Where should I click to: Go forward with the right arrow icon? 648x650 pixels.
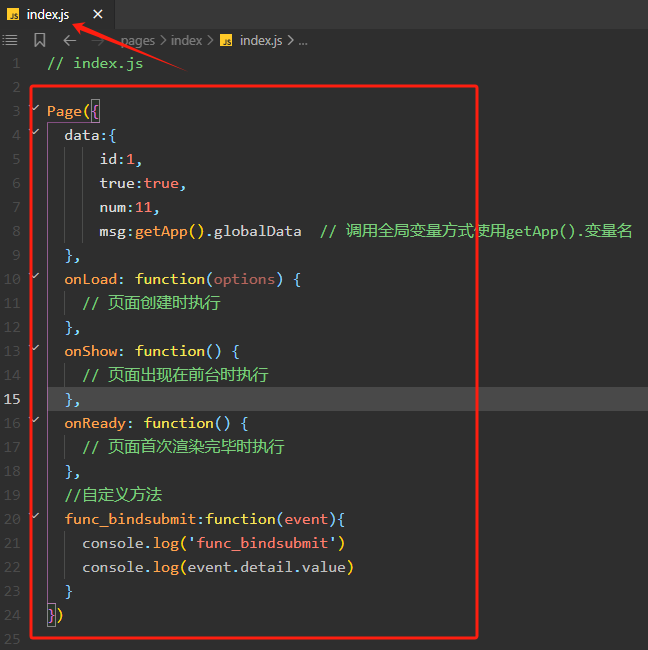pyautogui.click(x=98, y=40)
